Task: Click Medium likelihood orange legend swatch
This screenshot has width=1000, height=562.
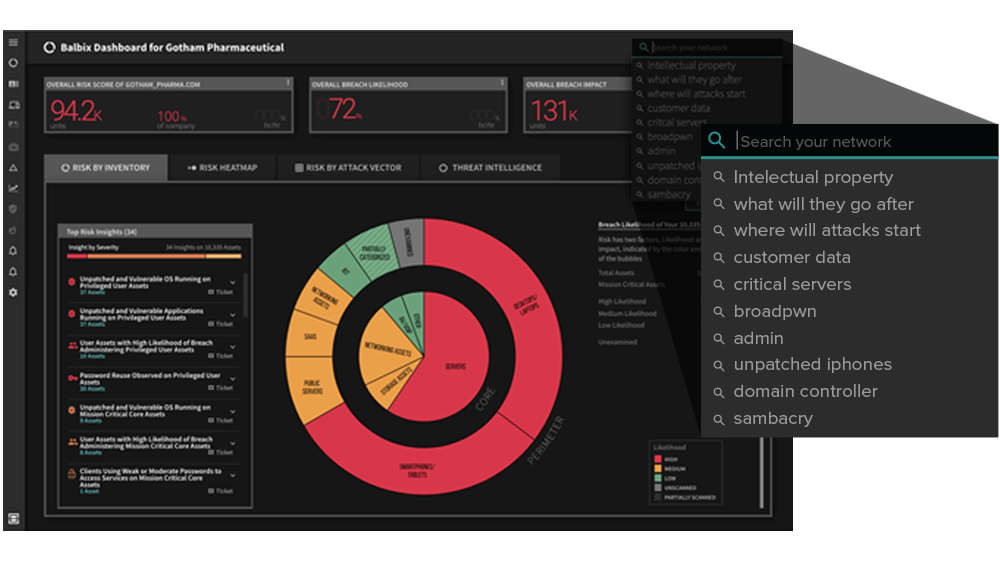Action: (658, 469)
